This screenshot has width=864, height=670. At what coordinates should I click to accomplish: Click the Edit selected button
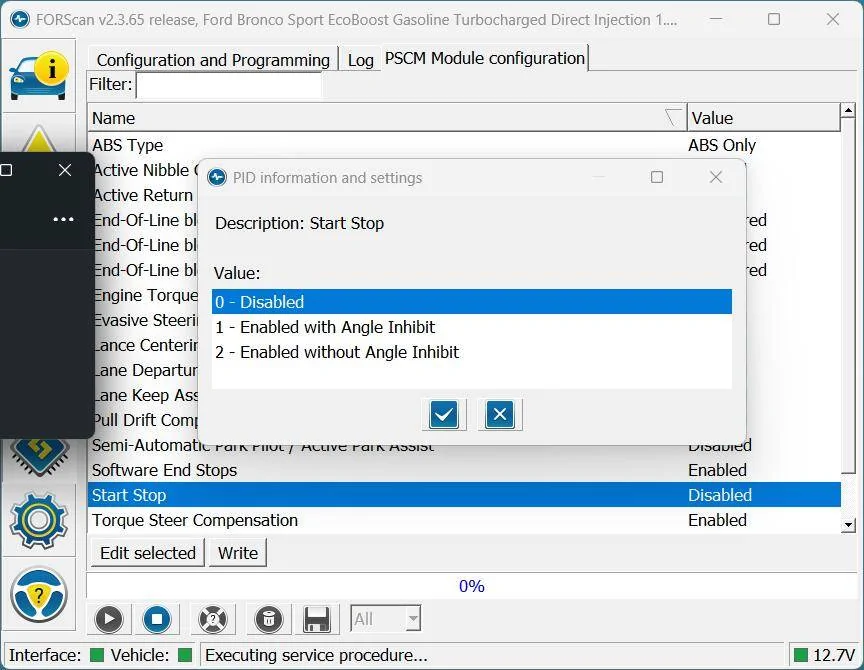tap(148, 553)
